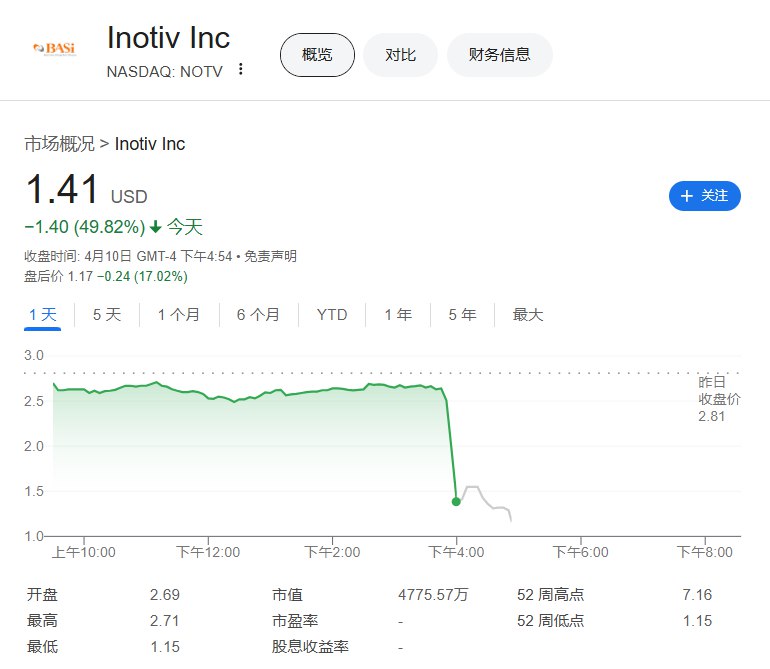Open the three-dot menu beside NASDAQ: NOTV
This screenshot has width=770, height=669.
pos(241,69)
